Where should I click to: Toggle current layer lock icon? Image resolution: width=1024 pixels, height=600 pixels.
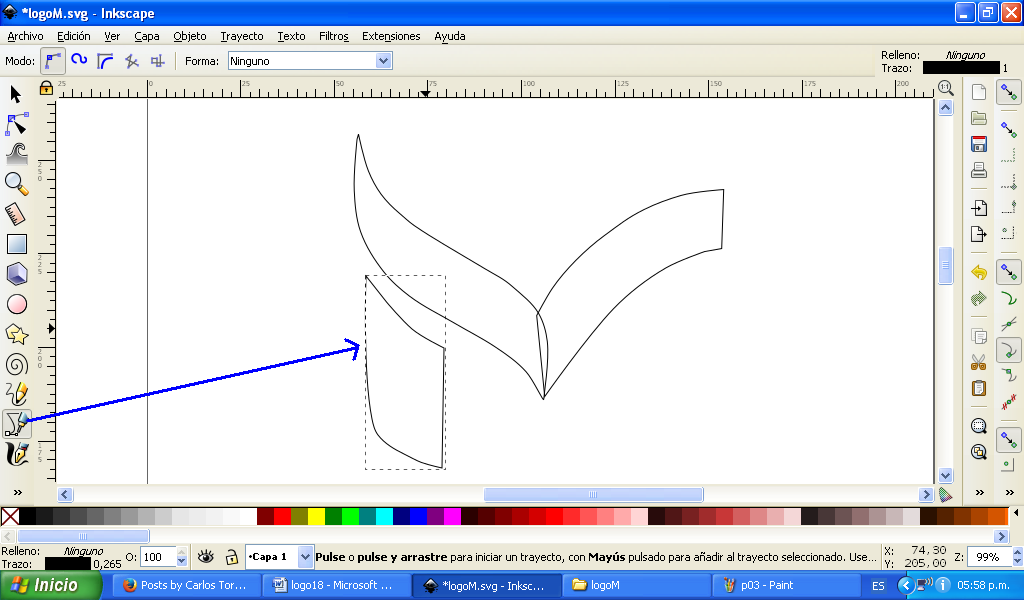[x=231, y=557]
